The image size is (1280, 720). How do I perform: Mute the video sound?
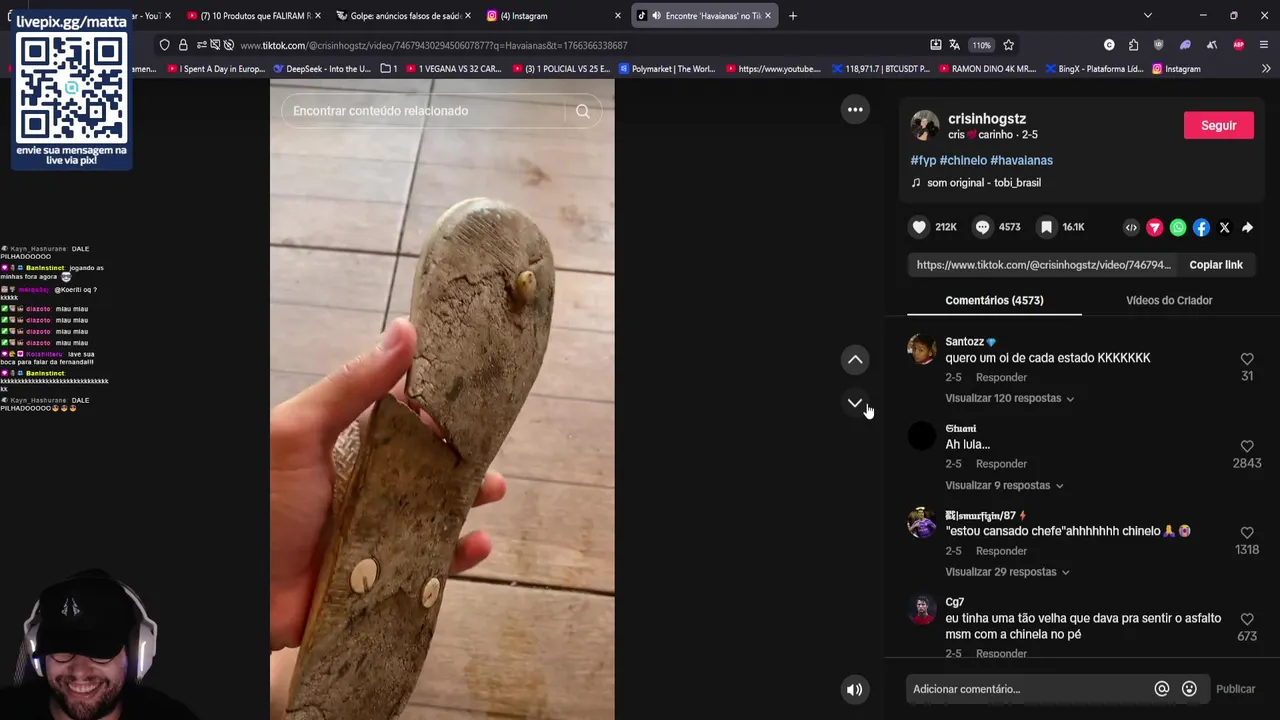click(855, 689)
